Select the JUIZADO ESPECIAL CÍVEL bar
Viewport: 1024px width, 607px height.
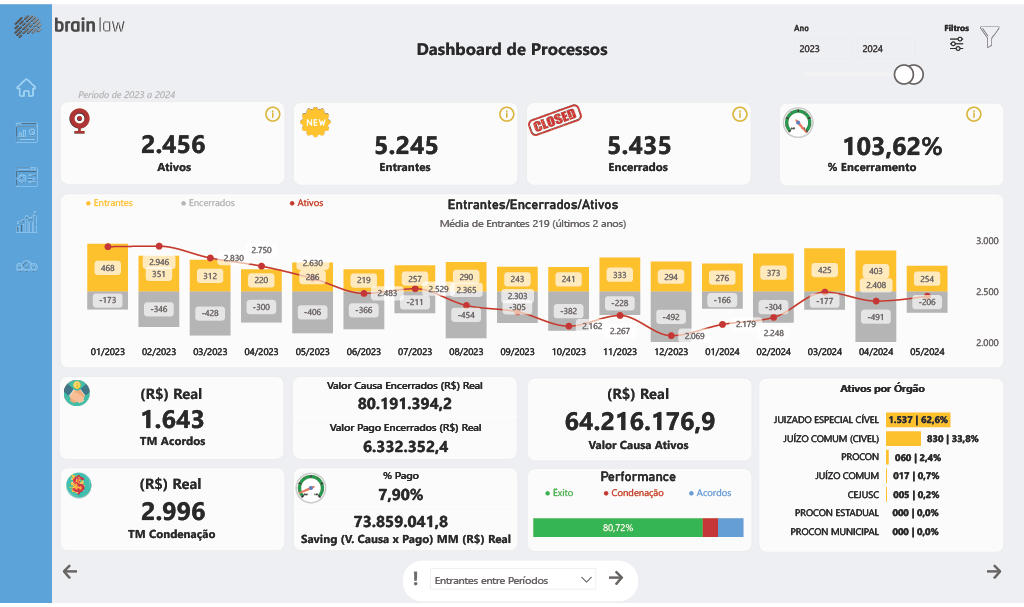click(918, 419)
